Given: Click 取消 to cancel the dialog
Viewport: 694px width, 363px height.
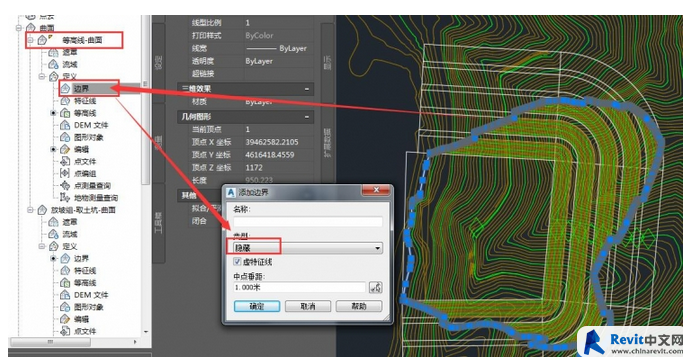Looking at the screenshot, I should click(x=308, y=306).
